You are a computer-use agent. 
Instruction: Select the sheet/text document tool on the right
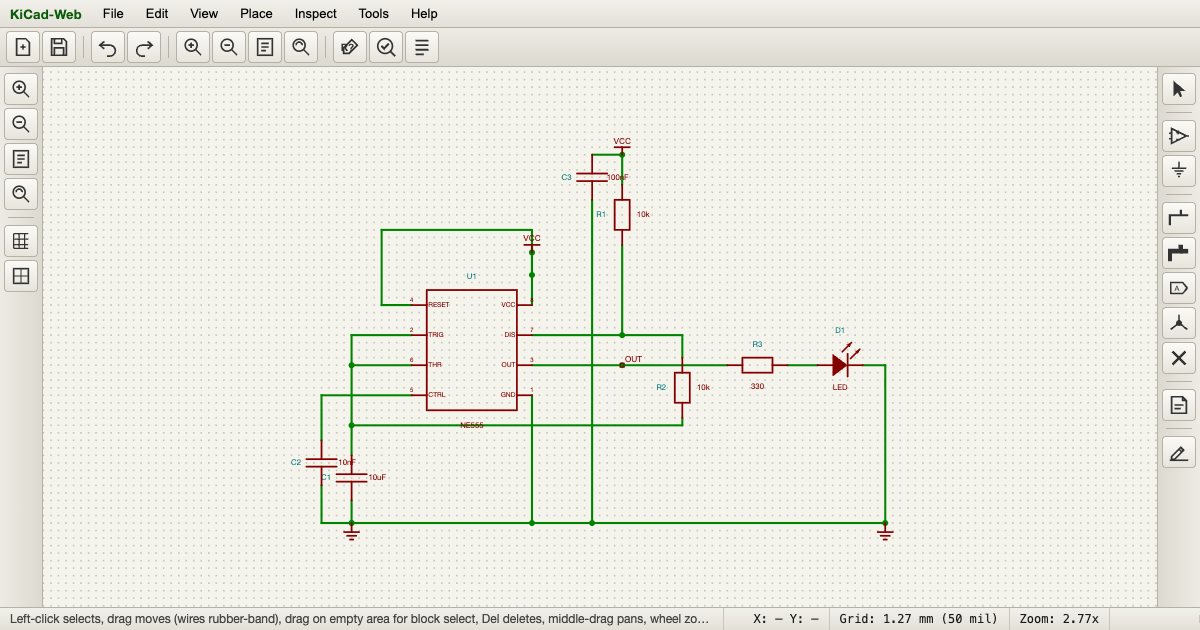coord(1179,405)
